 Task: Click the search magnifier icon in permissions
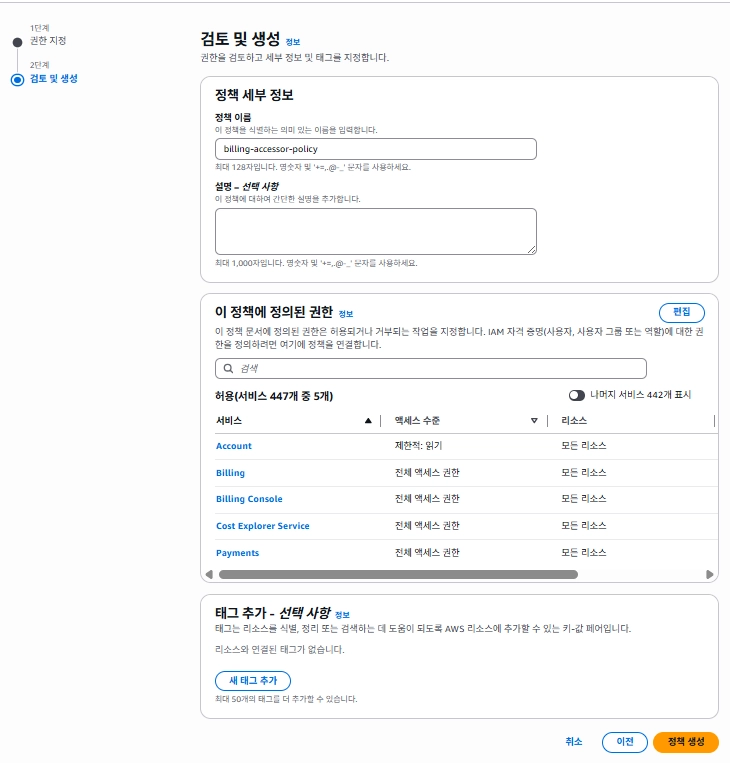(228, 368)
